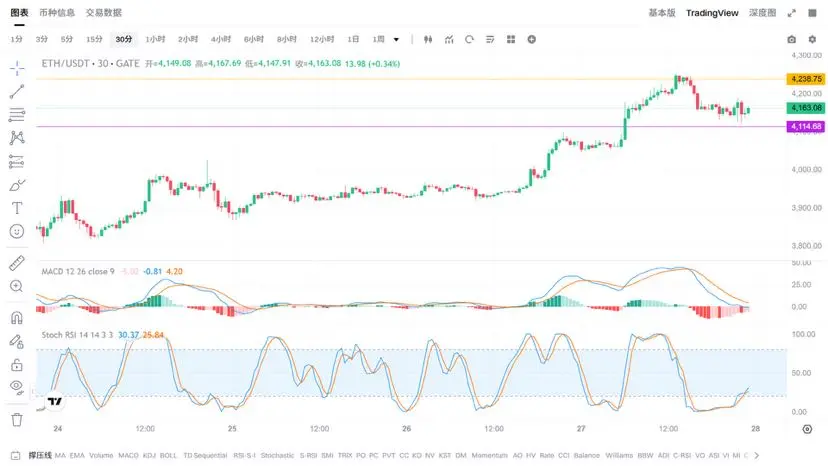Toggle the EMA indicator

[x=77, y=455]
